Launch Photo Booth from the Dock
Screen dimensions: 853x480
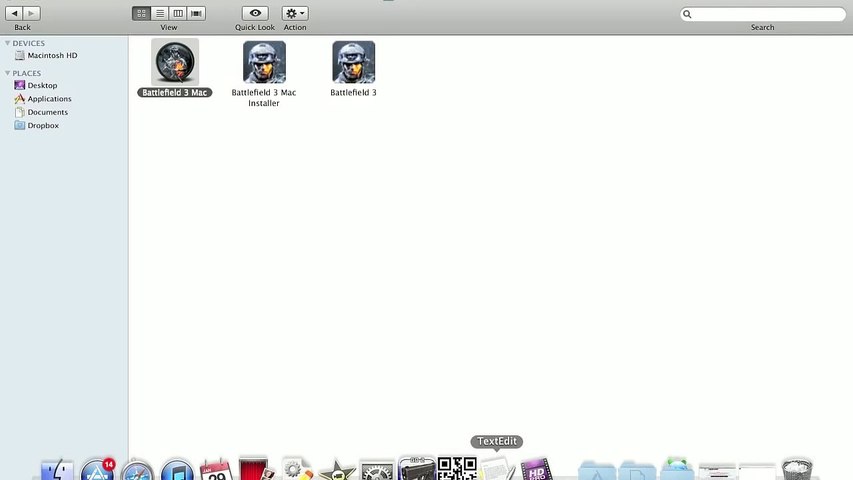pos(256,470)
